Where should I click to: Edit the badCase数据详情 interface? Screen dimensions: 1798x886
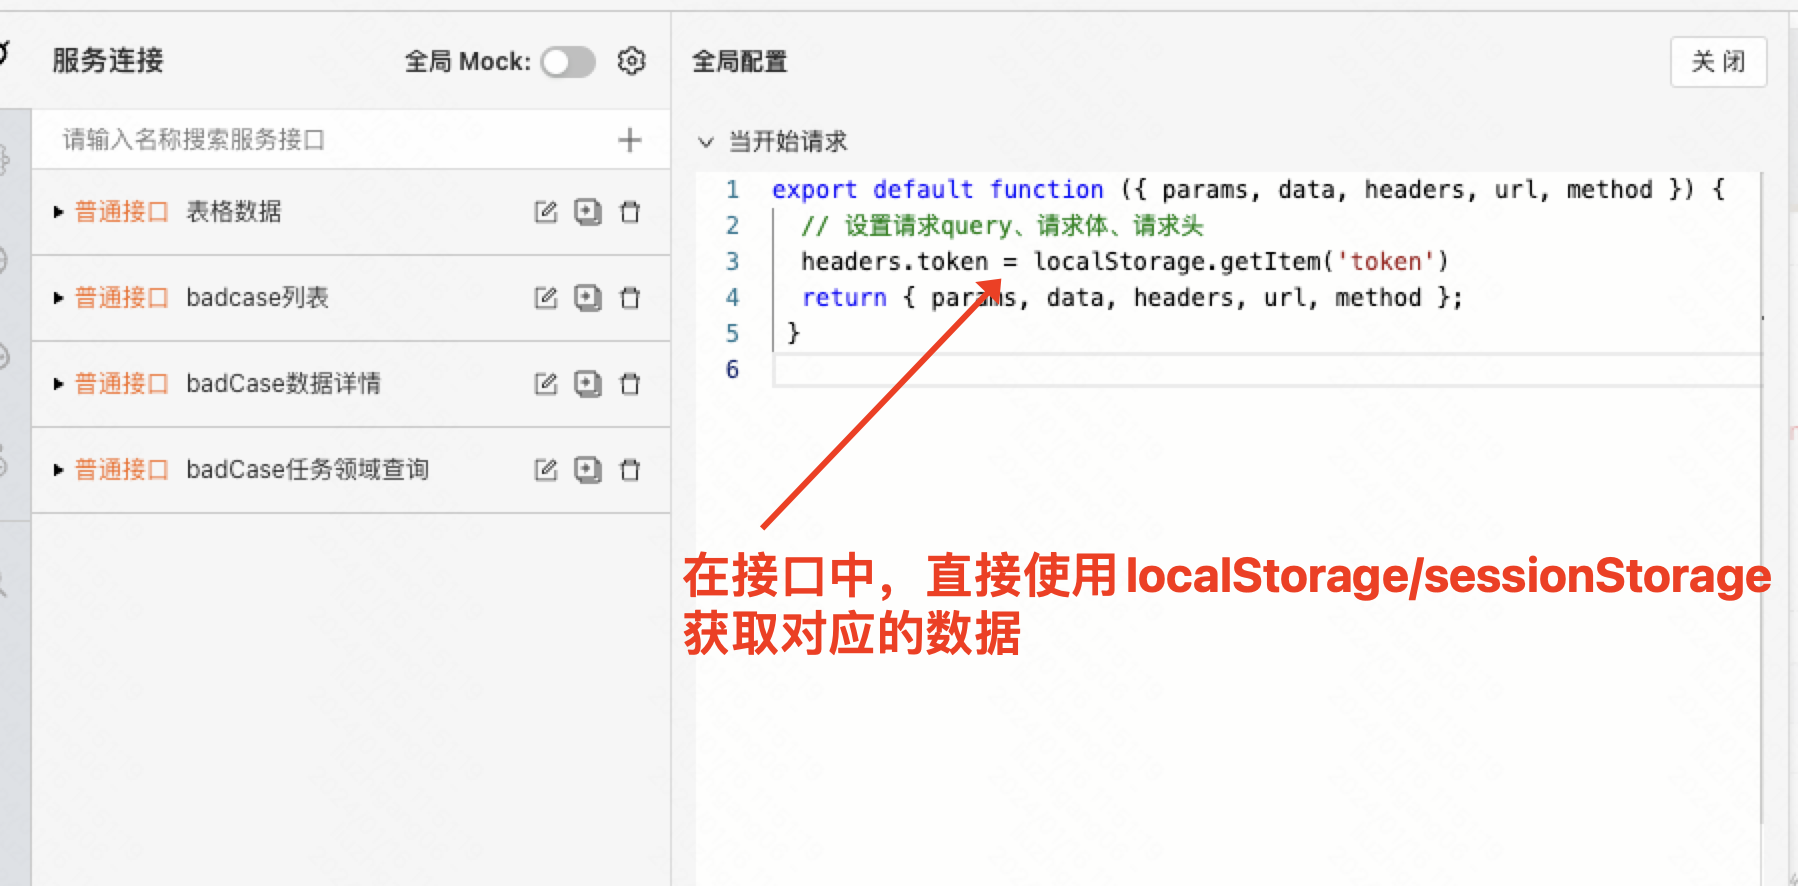click(x=545, y=384)
